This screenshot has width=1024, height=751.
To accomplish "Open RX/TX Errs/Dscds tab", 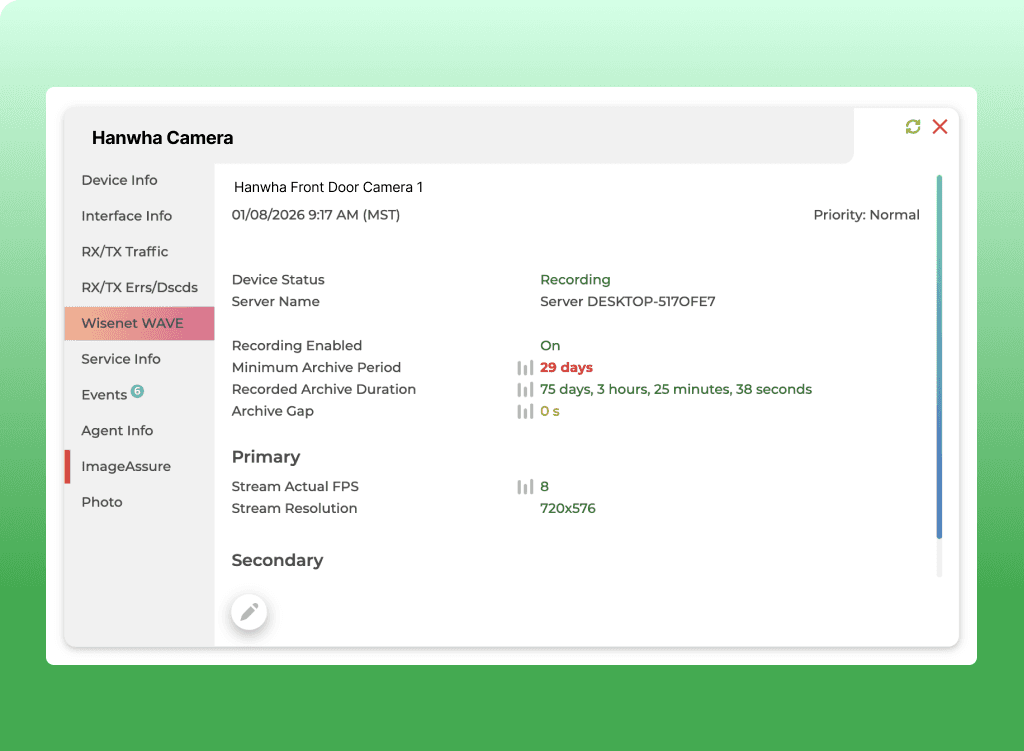I will tap(139, 287).
